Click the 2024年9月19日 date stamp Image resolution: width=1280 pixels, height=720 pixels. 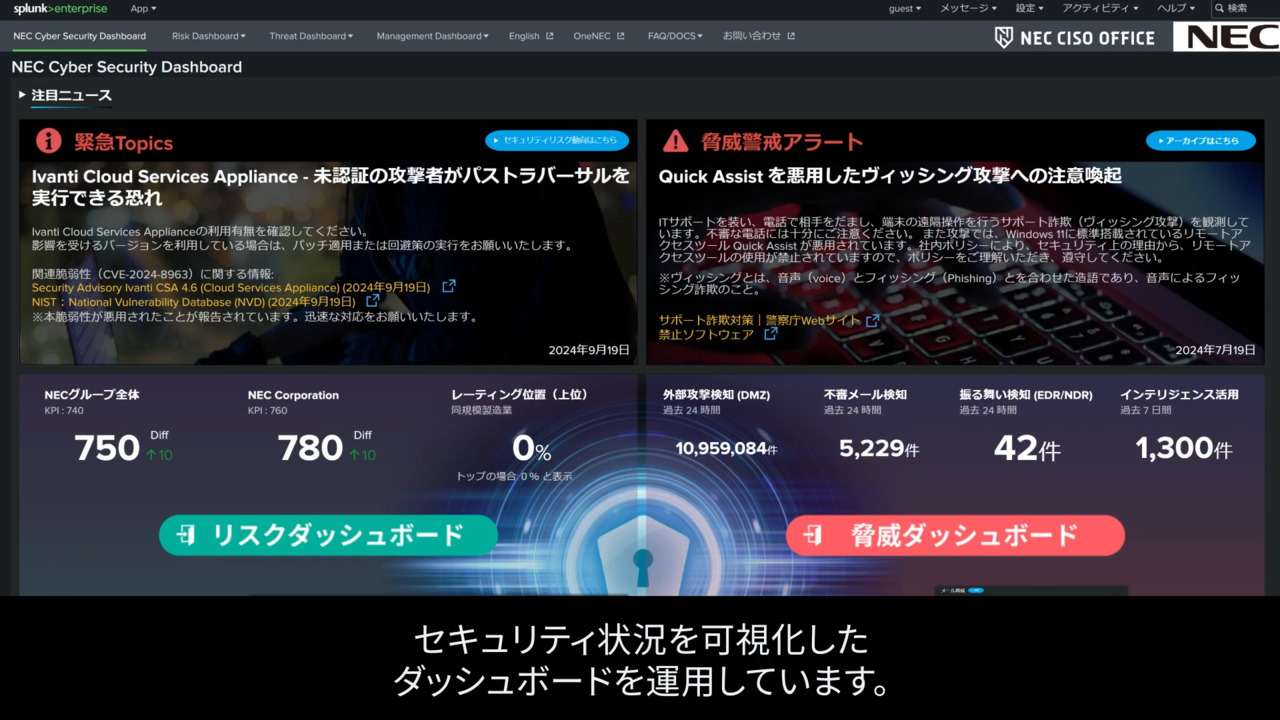point(589,350)
